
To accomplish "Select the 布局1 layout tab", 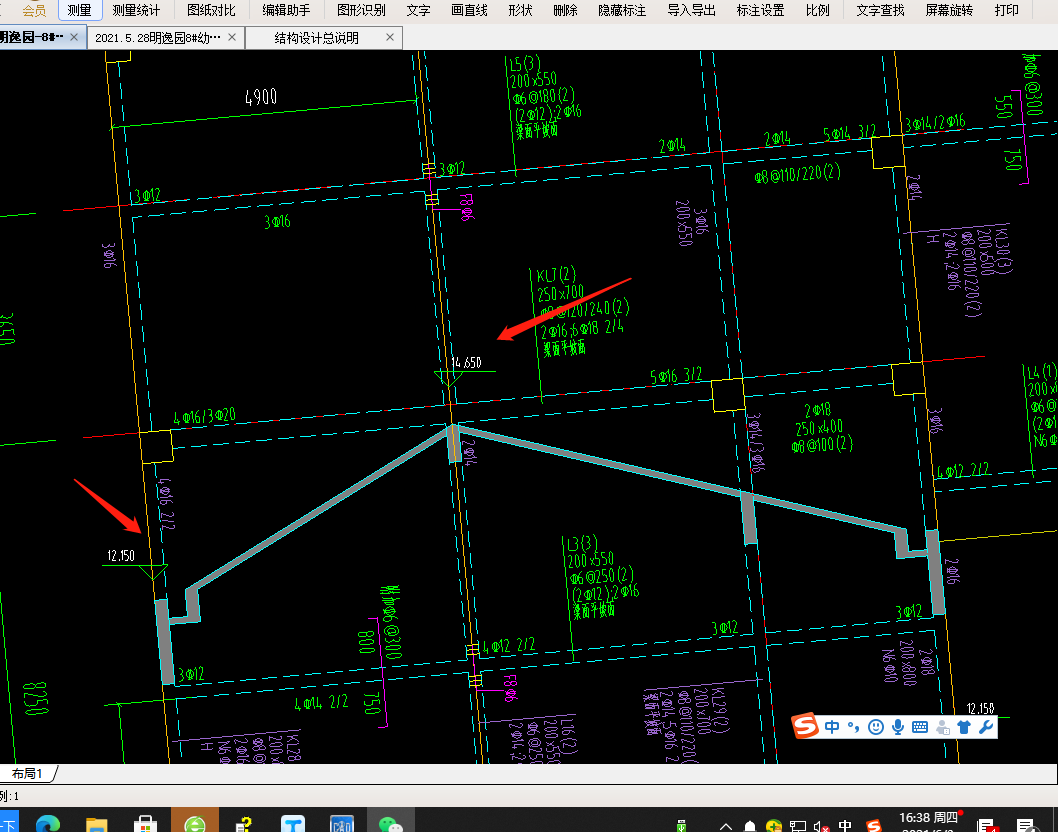I will pyautogui.click(x=27, y=773).
